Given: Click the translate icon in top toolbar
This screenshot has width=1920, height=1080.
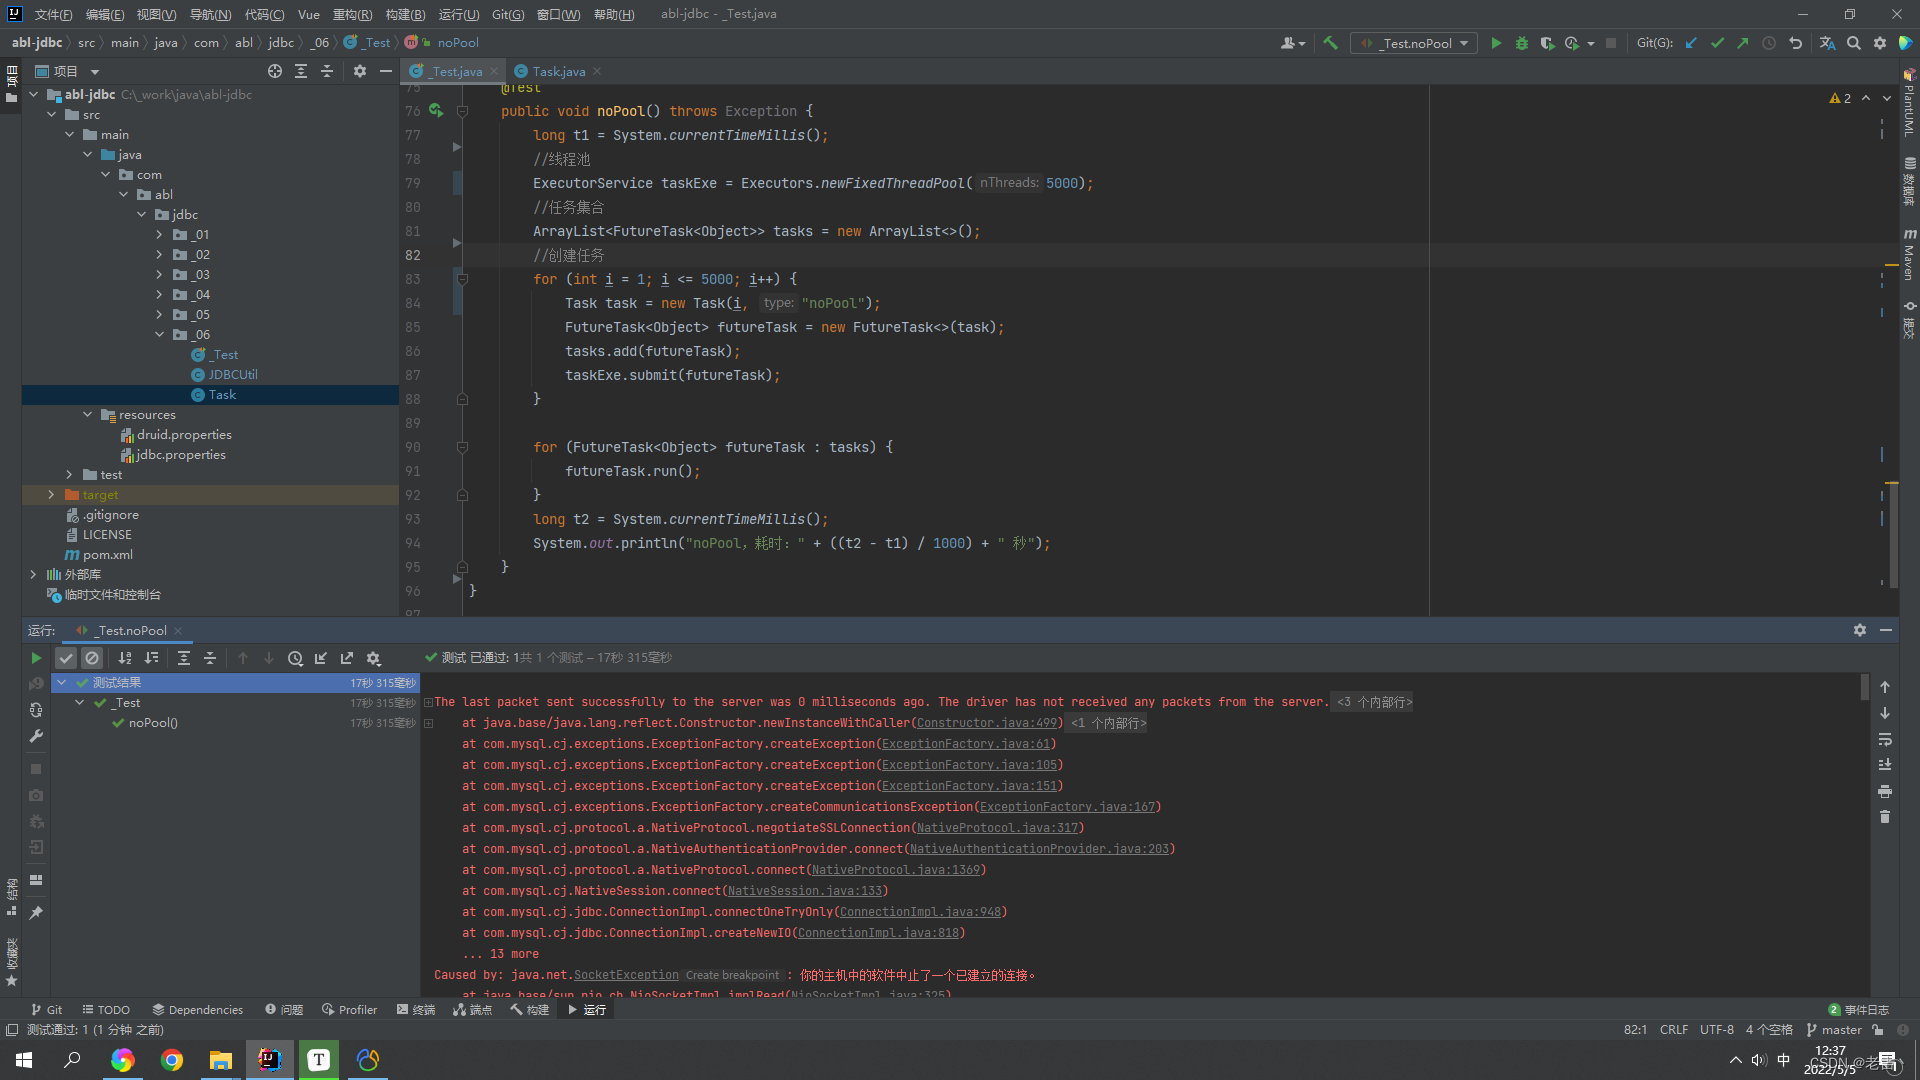Looking at the screenshot, I should pos(1827,43).
